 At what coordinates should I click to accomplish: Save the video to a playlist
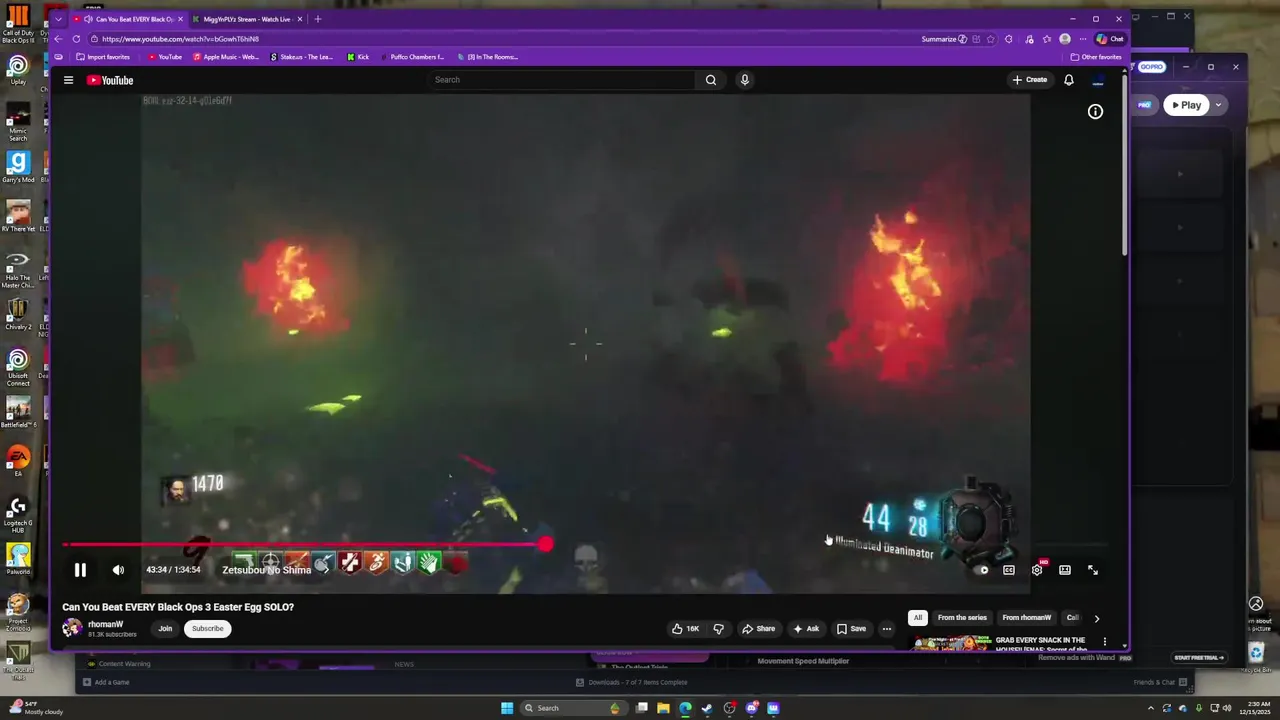(x=851, y=629)
